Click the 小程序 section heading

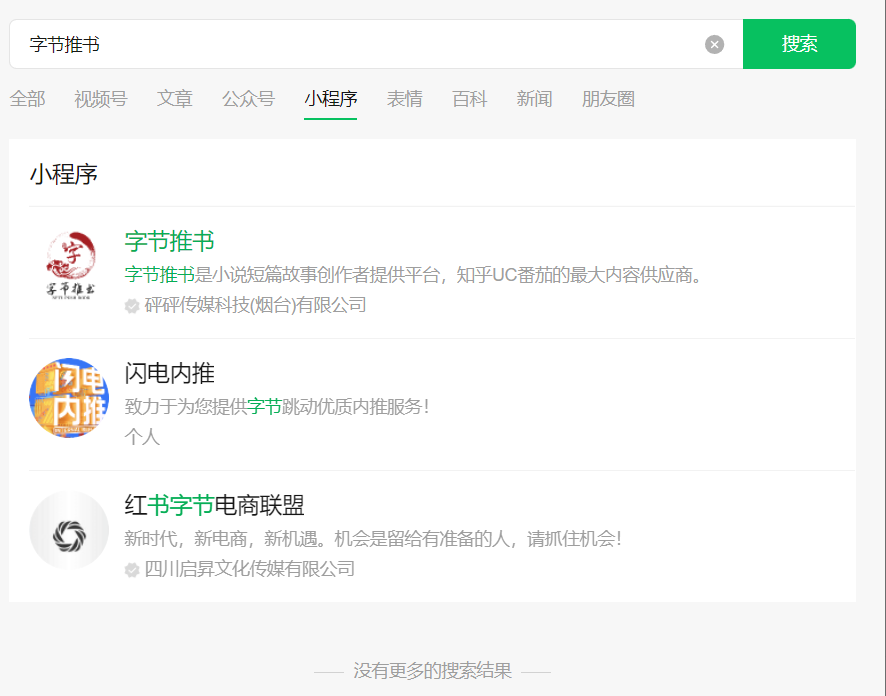pos(64,174)
